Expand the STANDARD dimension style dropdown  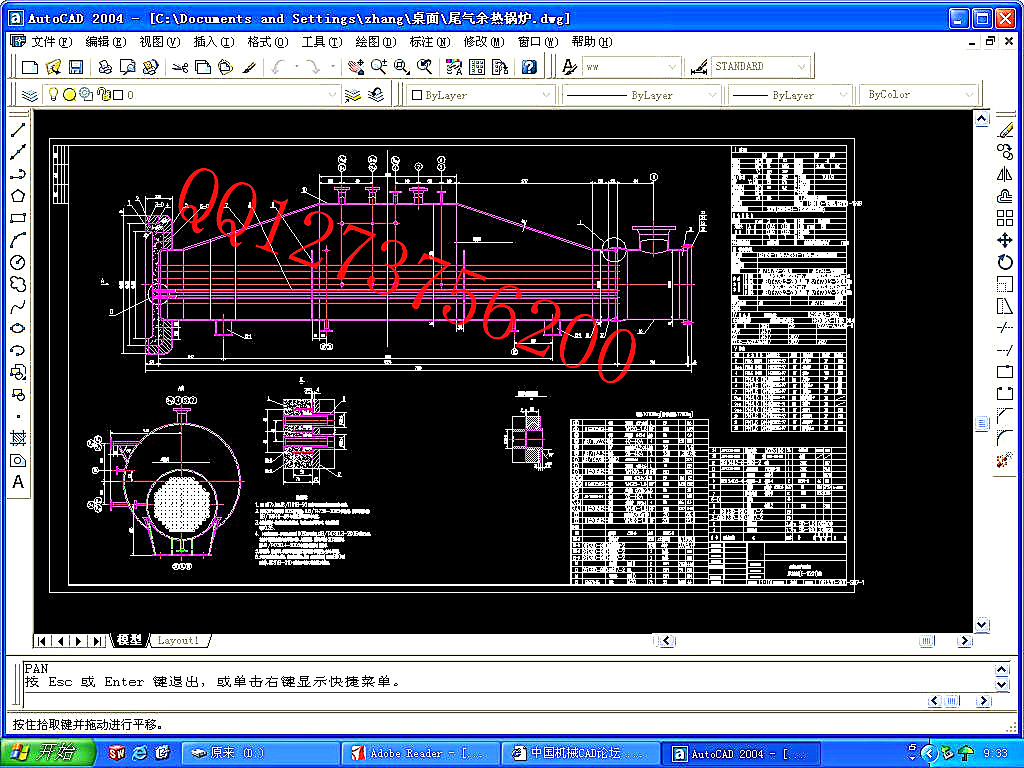802,67
